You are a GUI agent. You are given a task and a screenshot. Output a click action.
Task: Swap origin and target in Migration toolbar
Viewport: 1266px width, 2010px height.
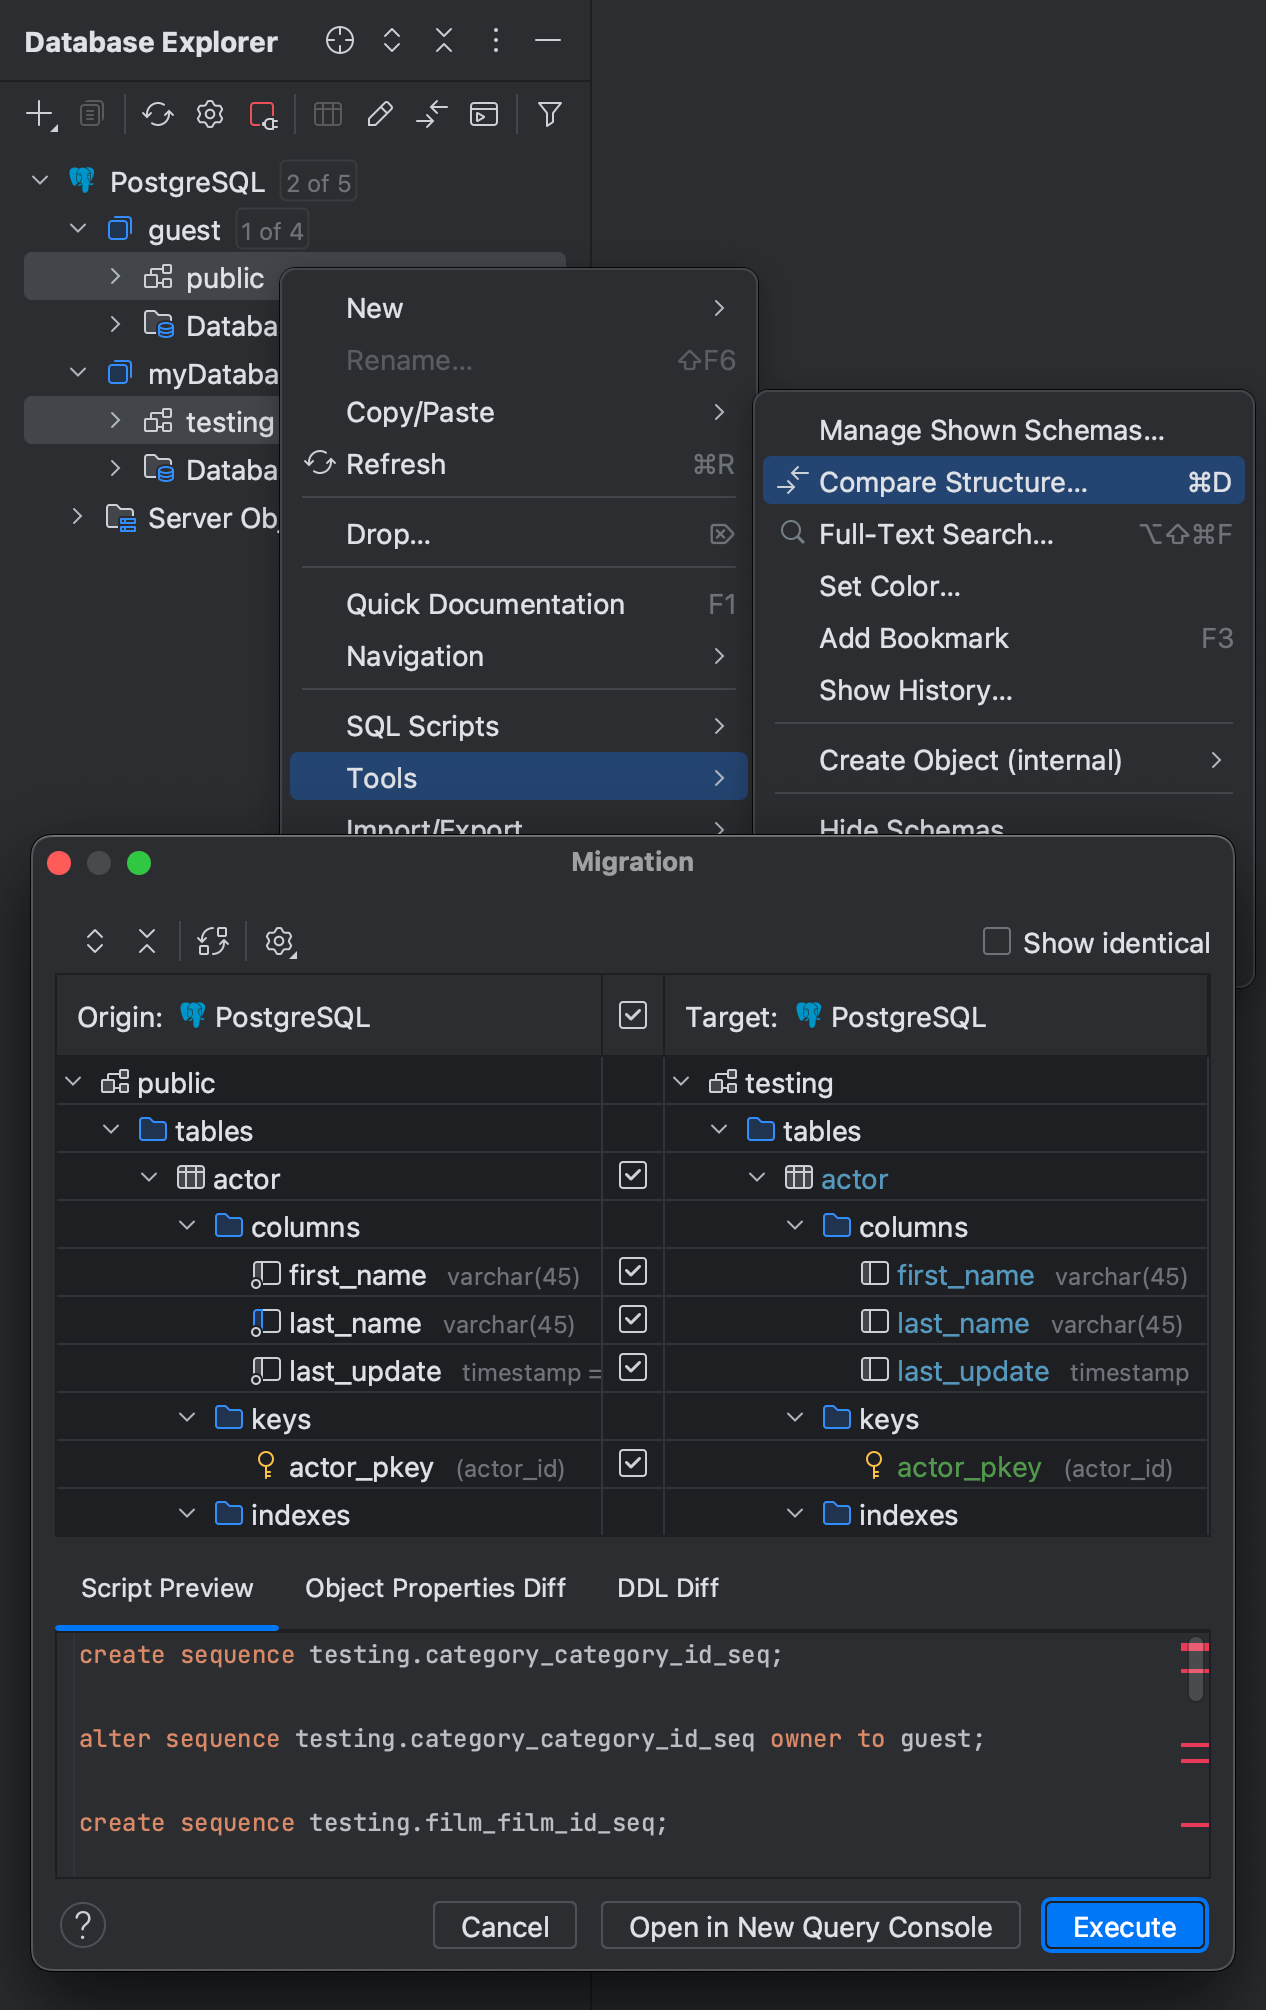pyautogui.click(x=213, y=941)
